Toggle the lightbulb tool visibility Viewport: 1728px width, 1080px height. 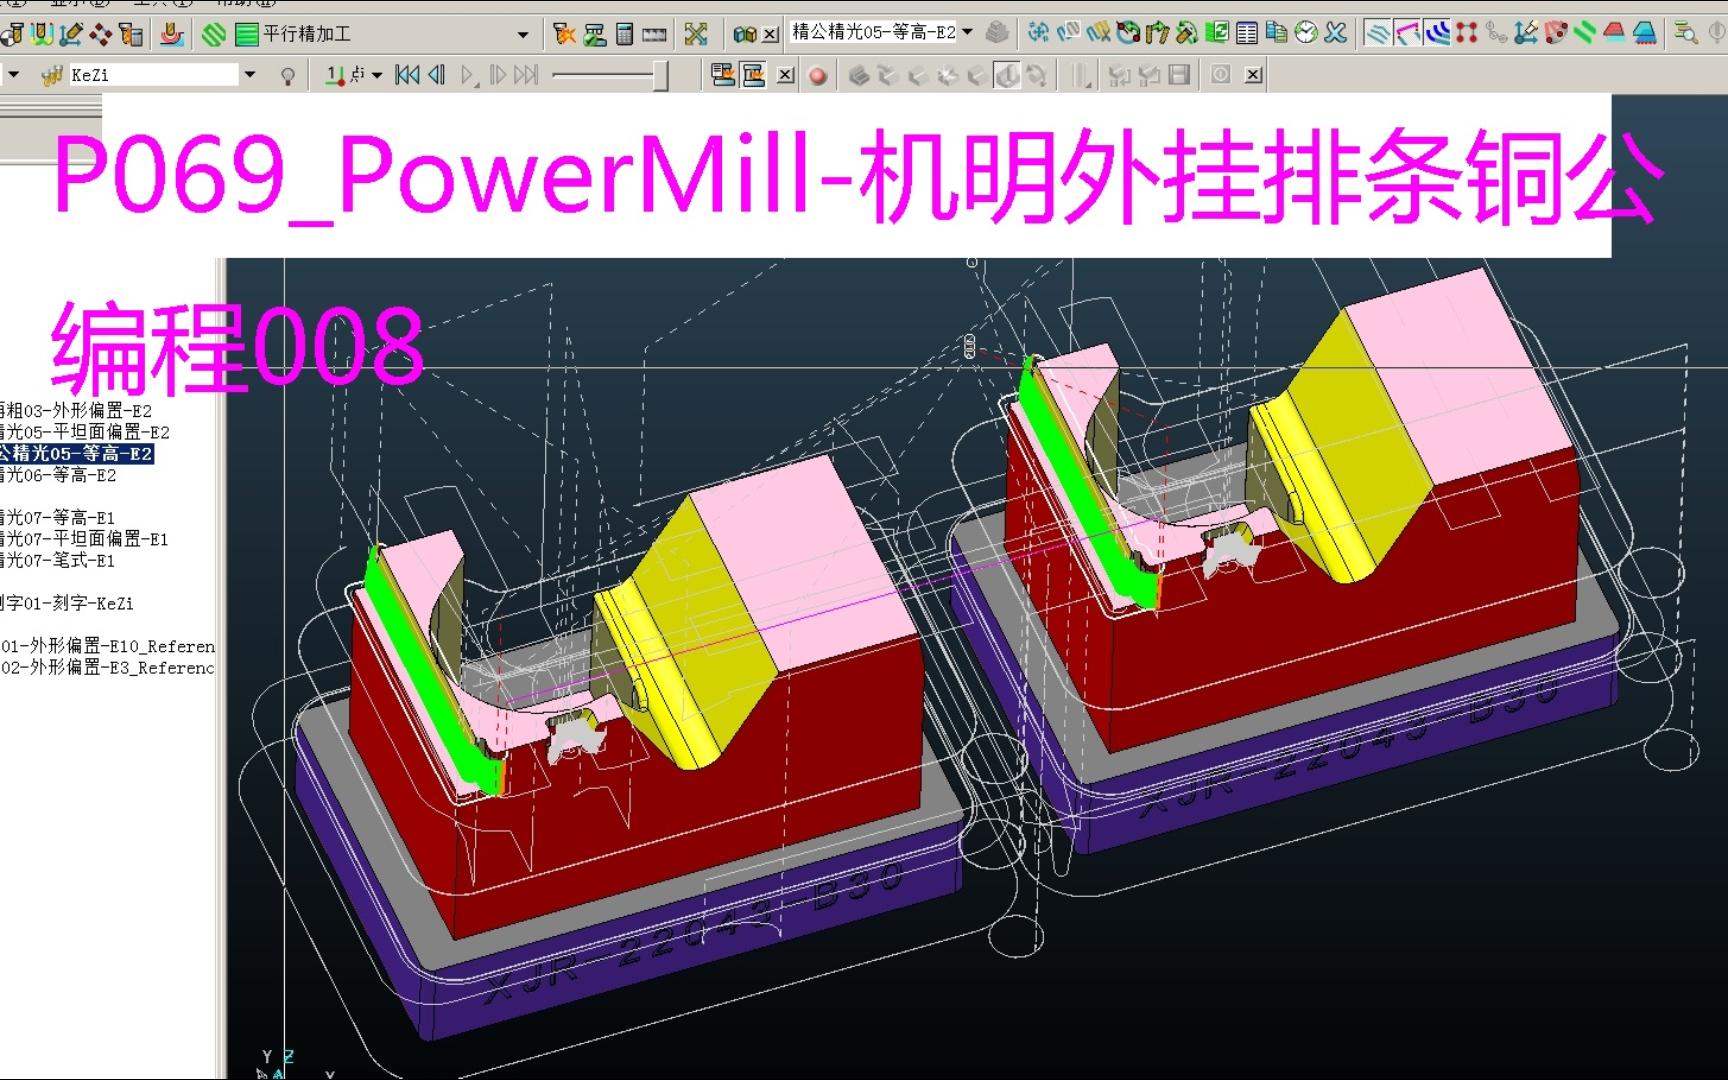[x=288, y=75]
